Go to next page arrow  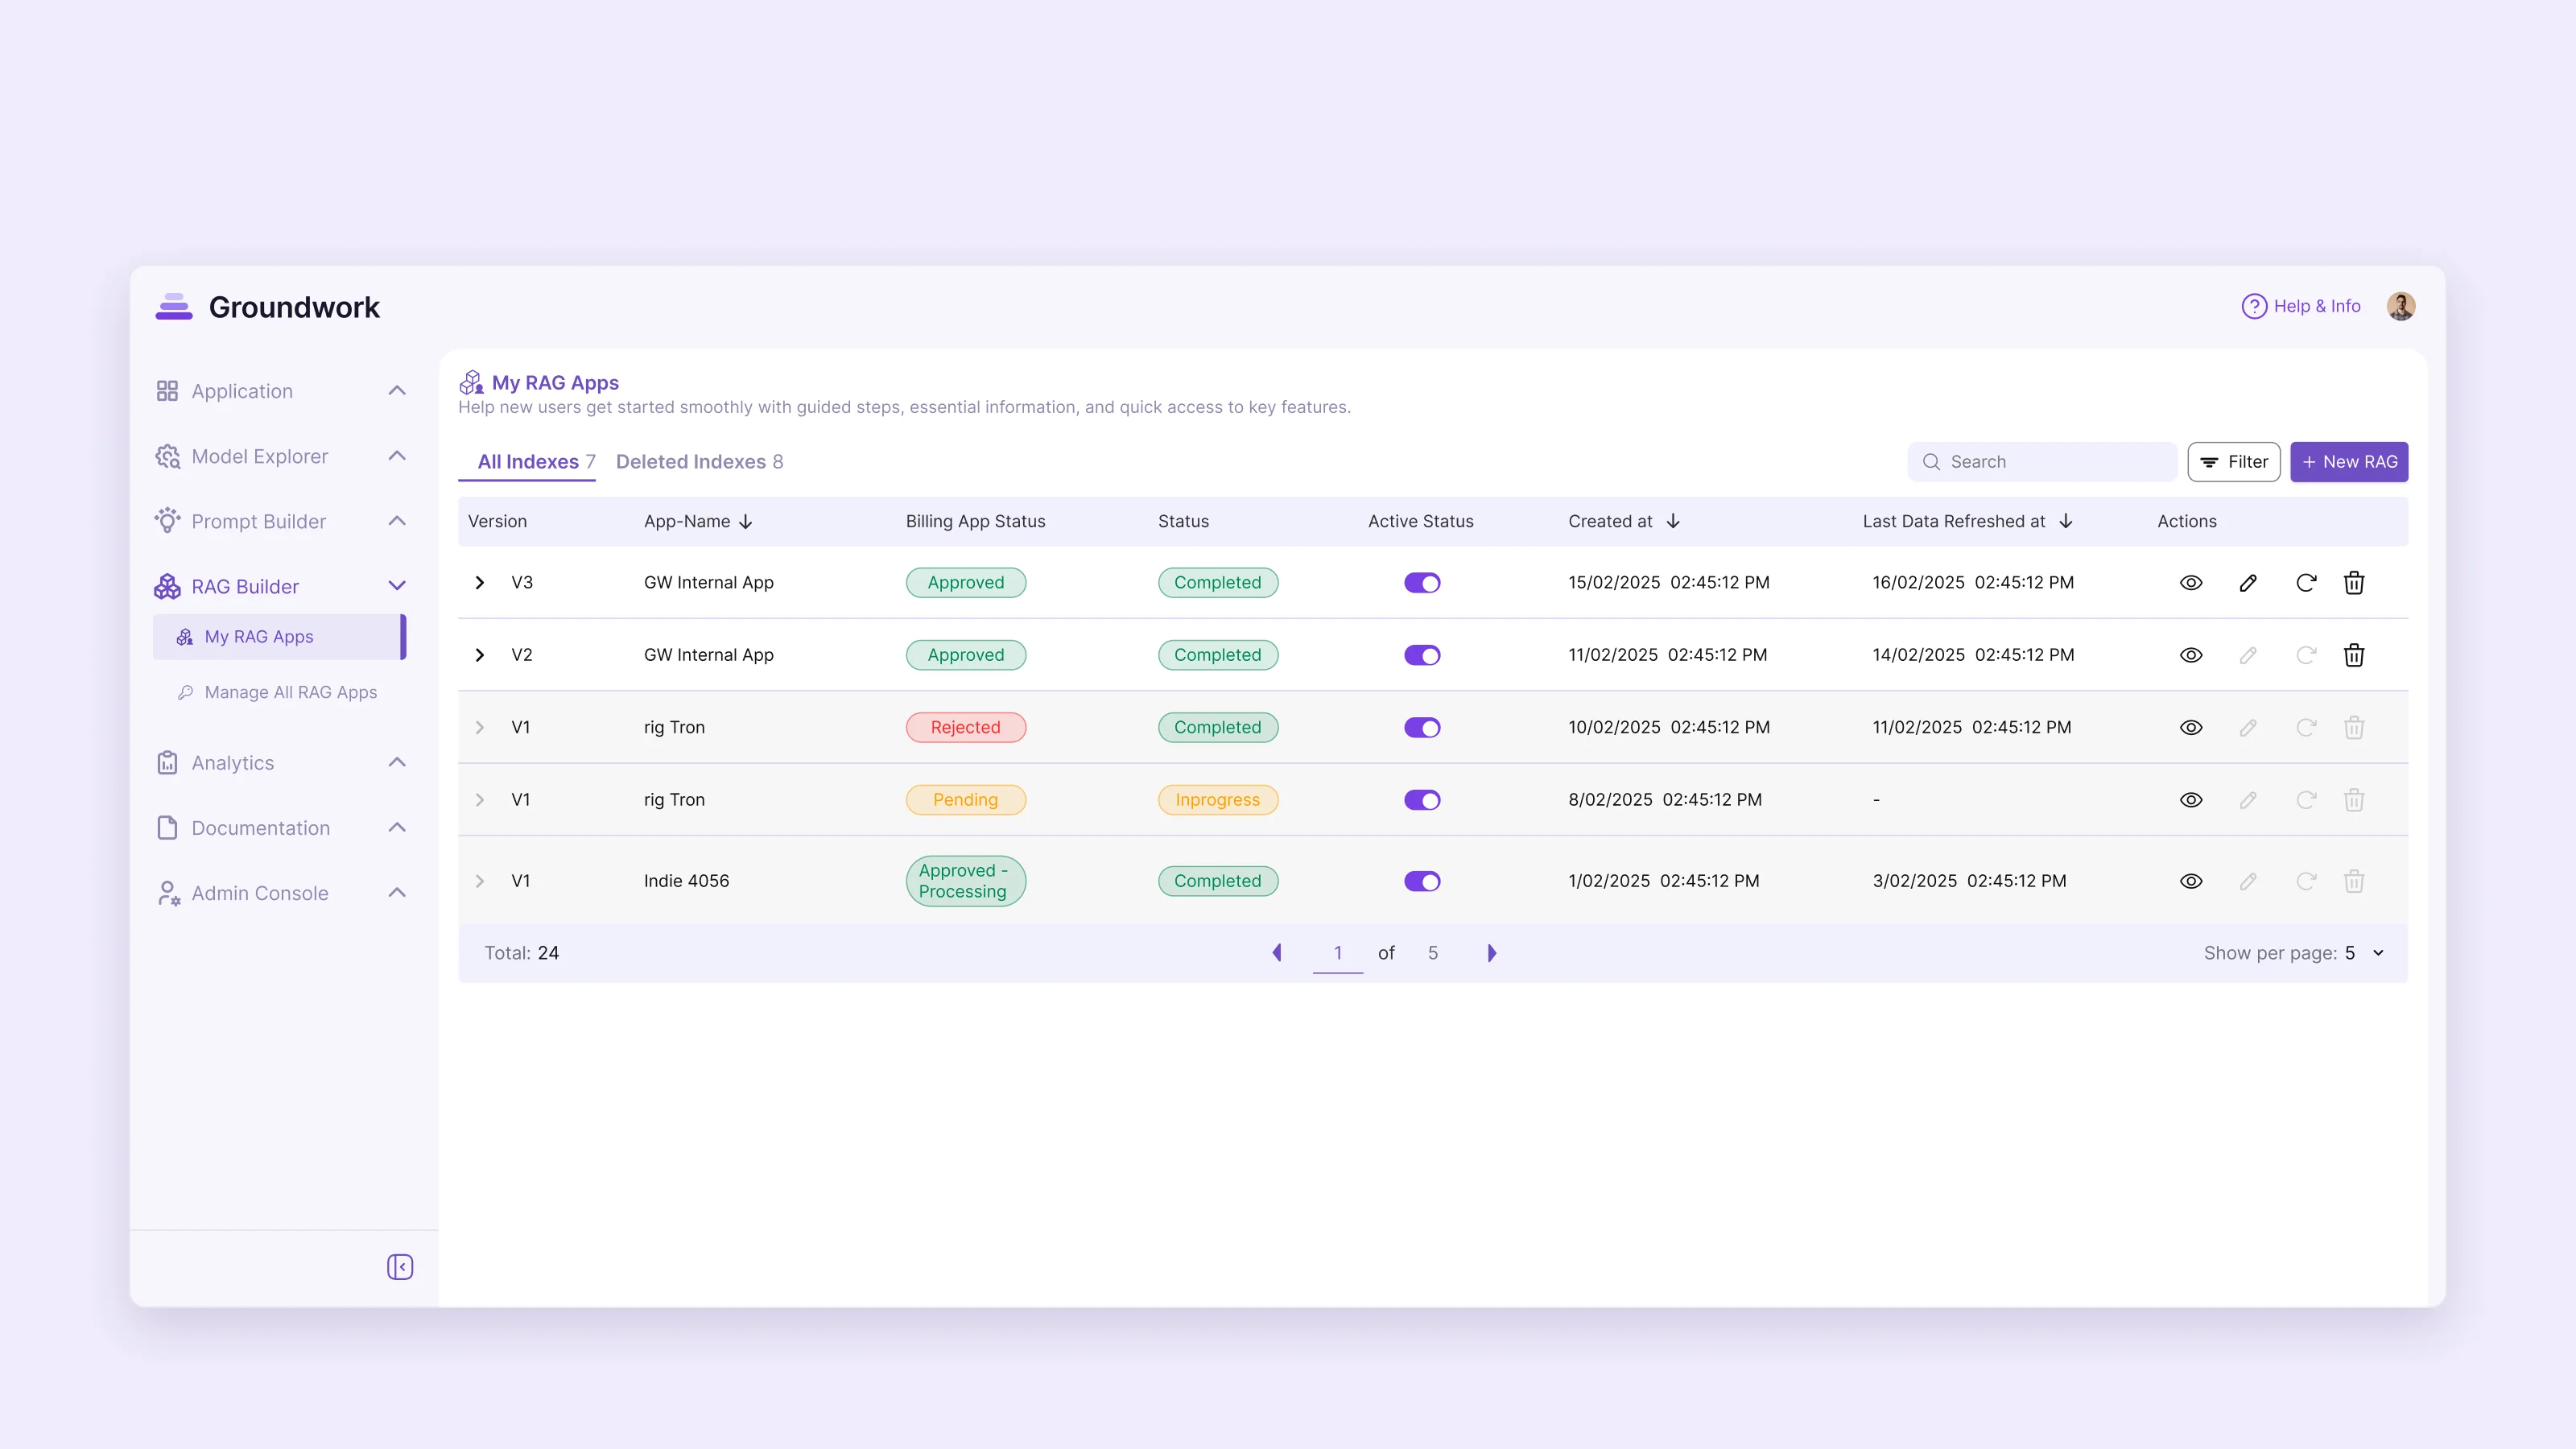(x=1492, y=953)
